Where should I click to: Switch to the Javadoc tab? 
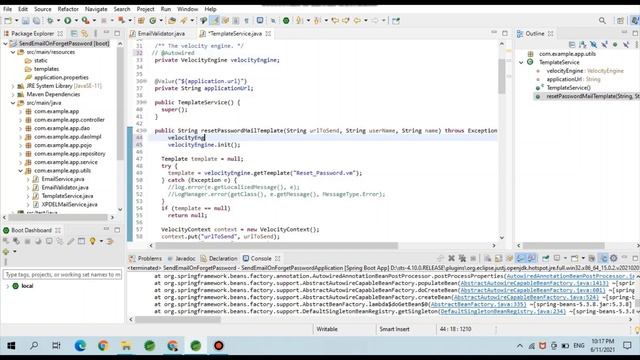click(x=181, y=258)
